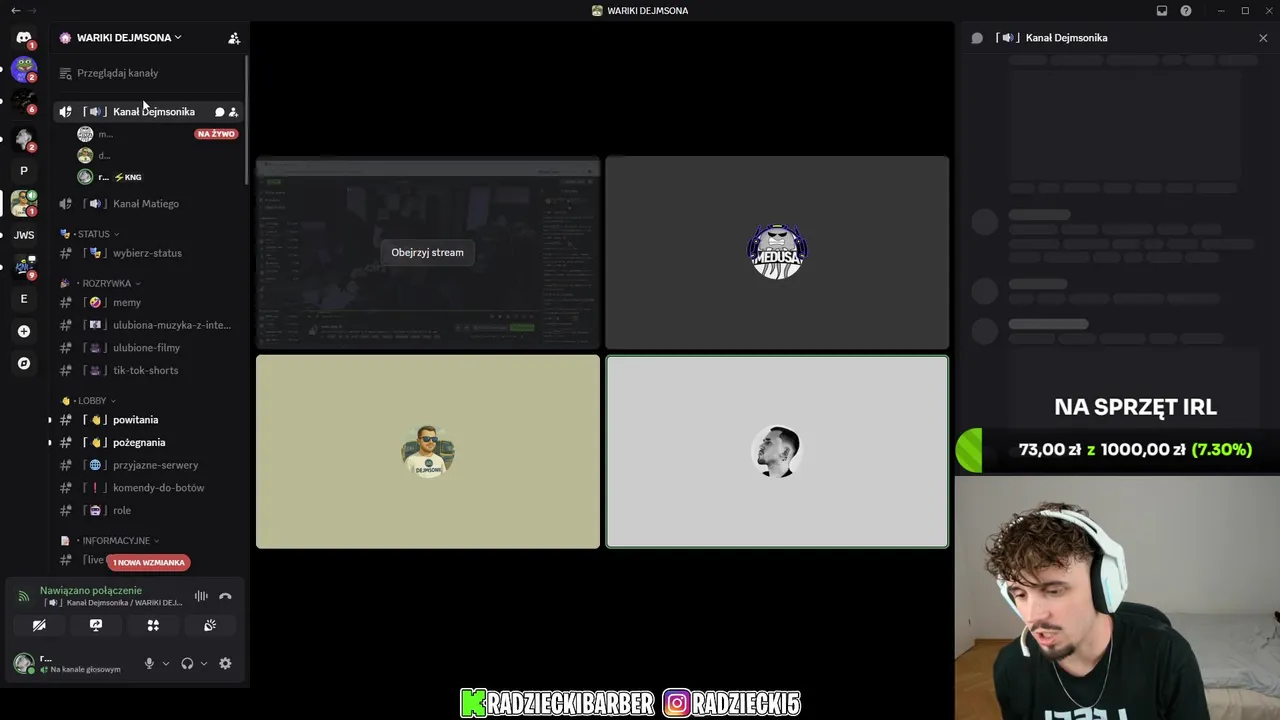The image size is (1280, 720).
Task: Open the tik-tok-shorts channel
Action: click(148, 370)
